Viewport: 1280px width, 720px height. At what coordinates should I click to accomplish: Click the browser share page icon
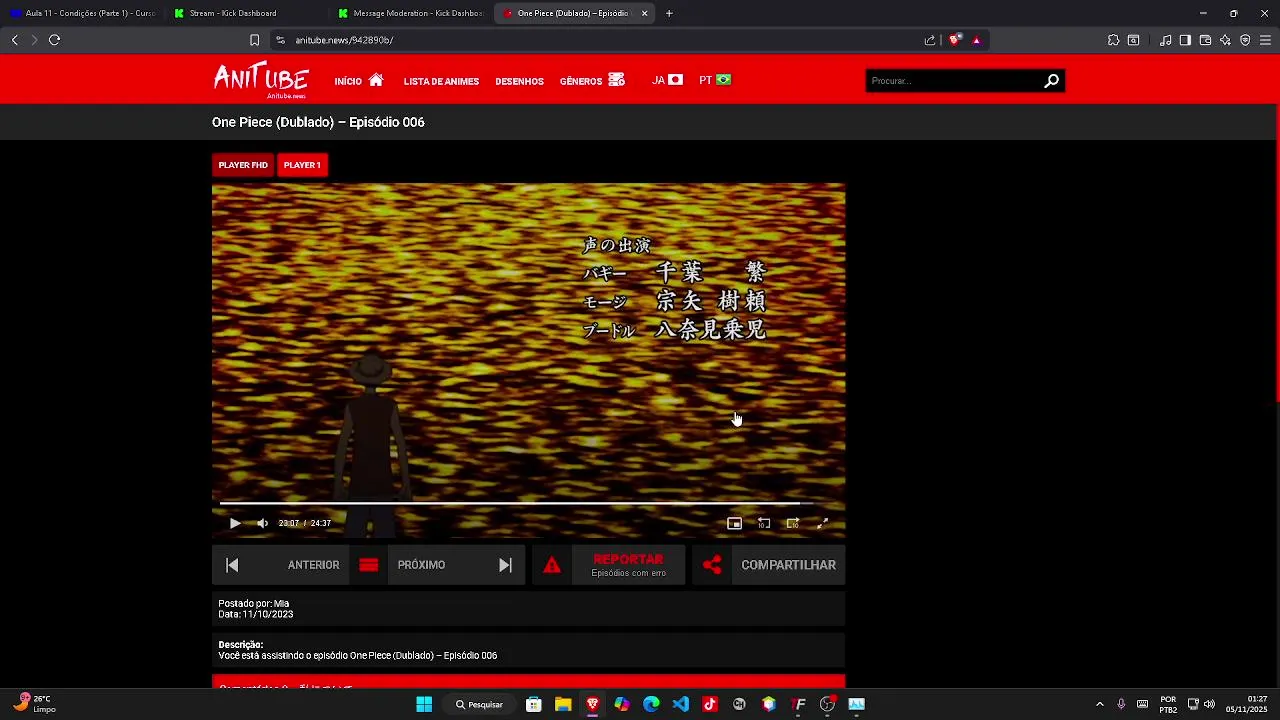[x=930, y=40]
